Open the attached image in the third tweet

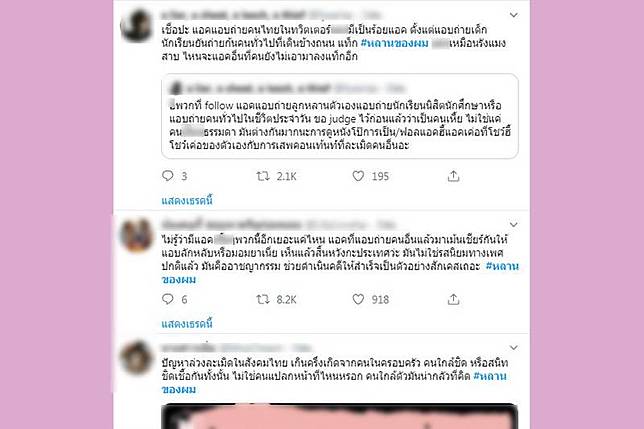pyautogui.click(x=340, y=416)
